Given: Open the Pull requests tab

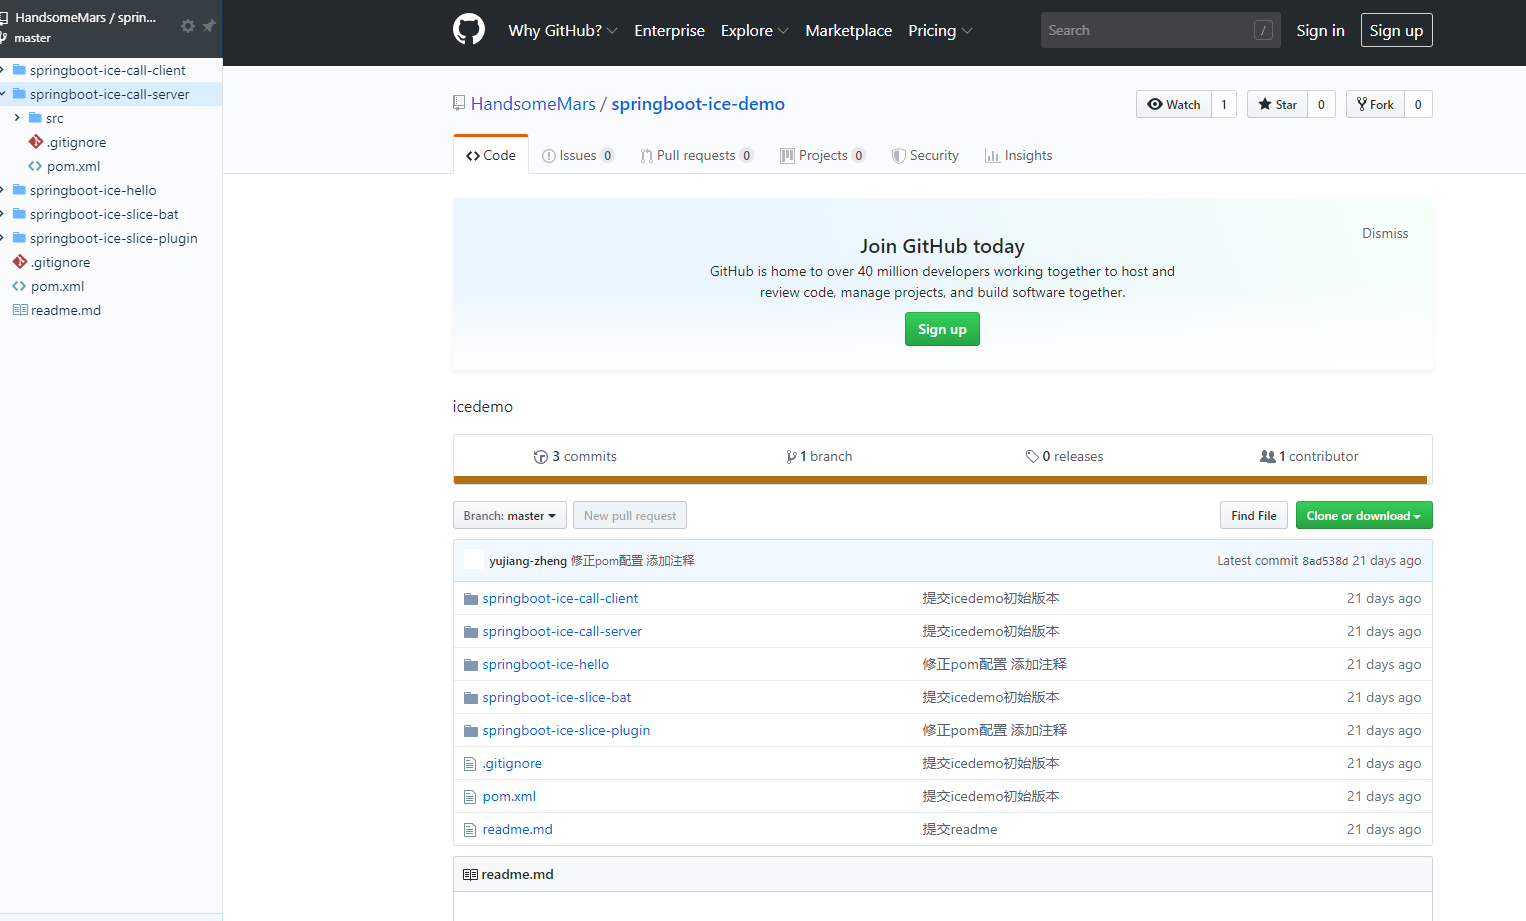Looking at the screenshot, I should coord(697,155).
